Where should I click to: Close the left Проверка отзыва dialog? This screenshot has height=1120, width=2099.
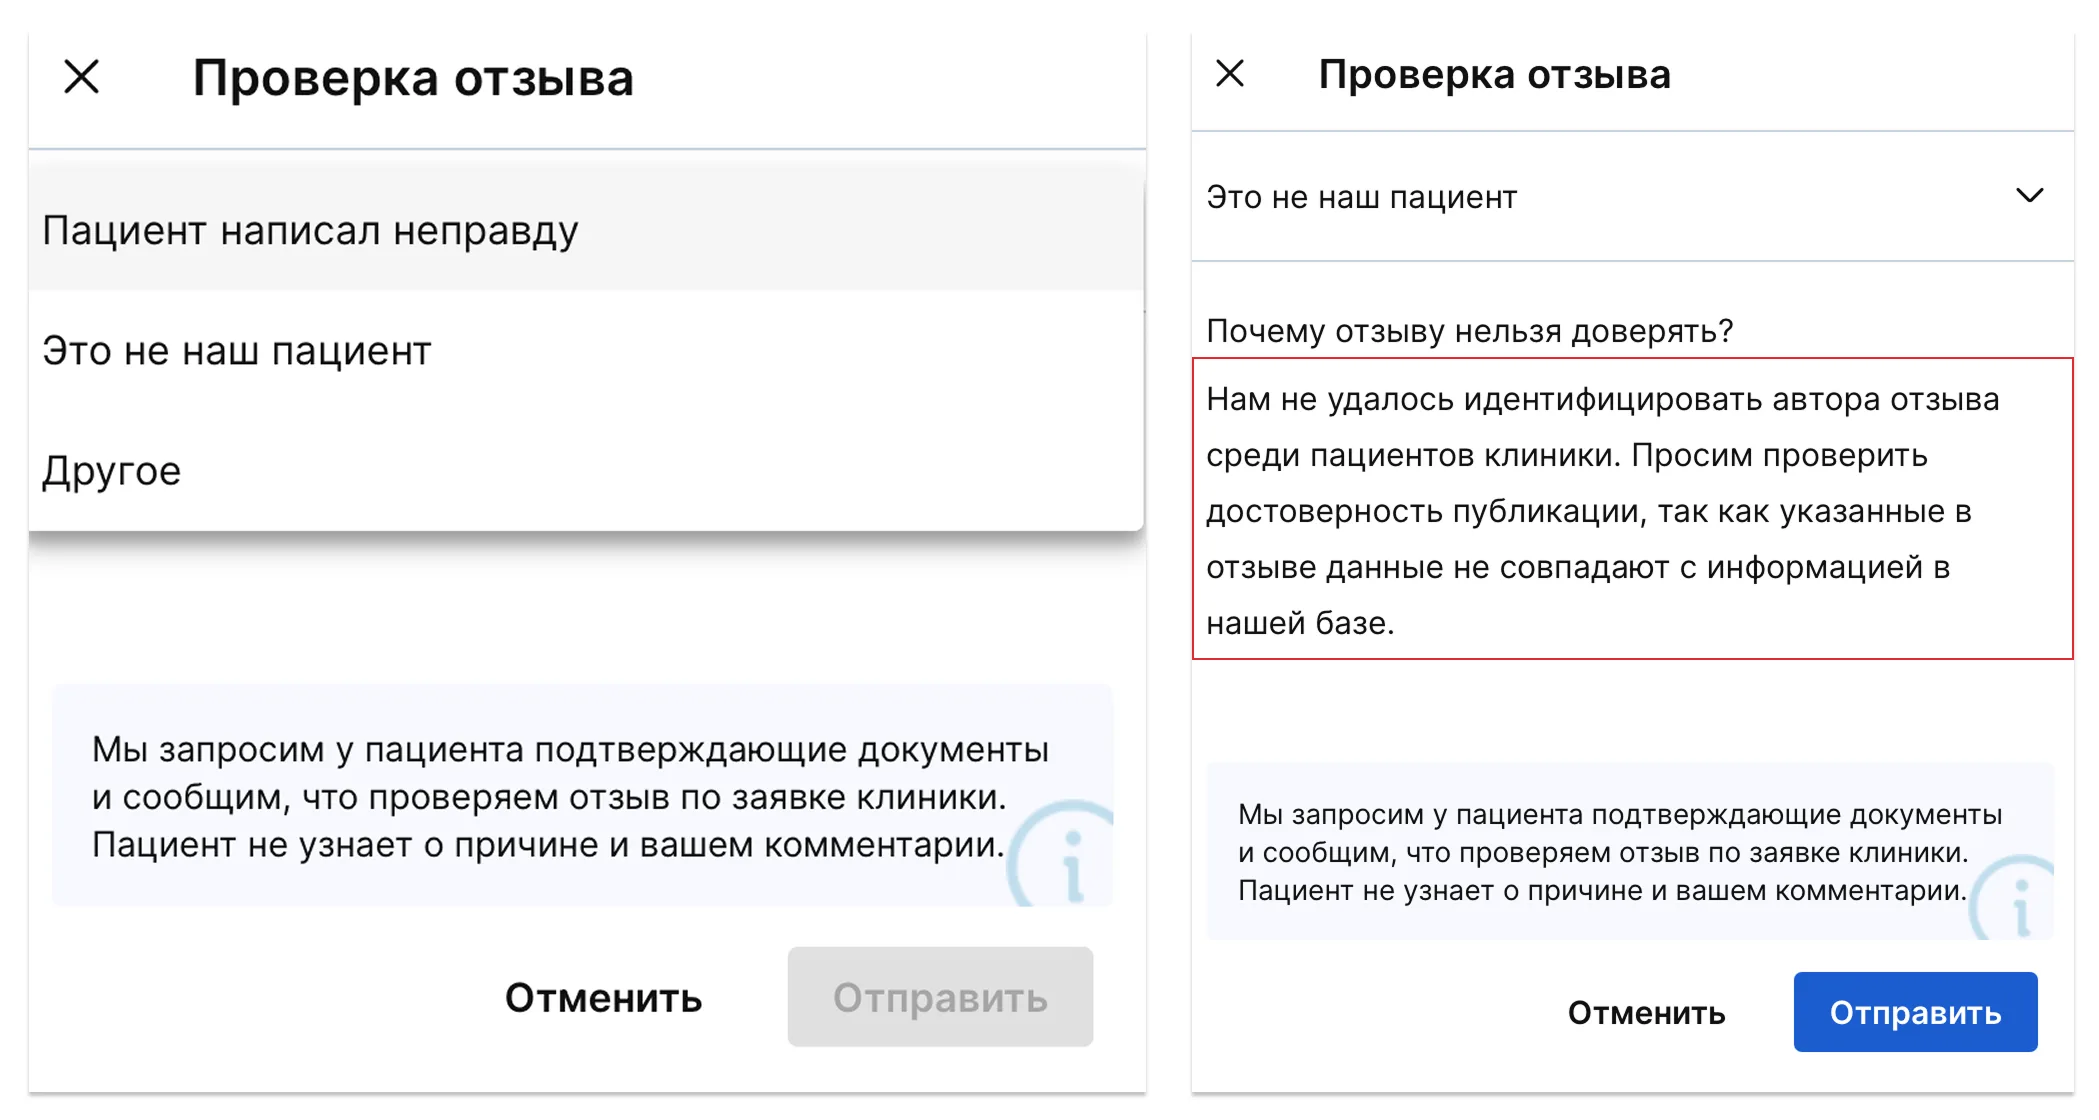[82, 76]
